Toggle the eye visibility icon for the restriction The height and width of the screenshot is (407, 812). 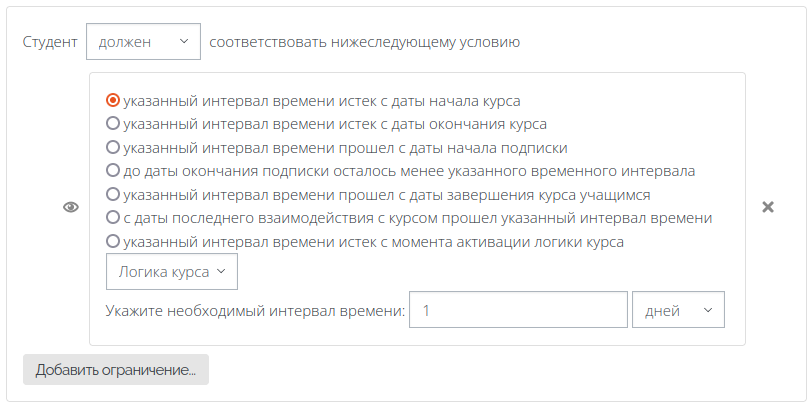coord(71,207)
